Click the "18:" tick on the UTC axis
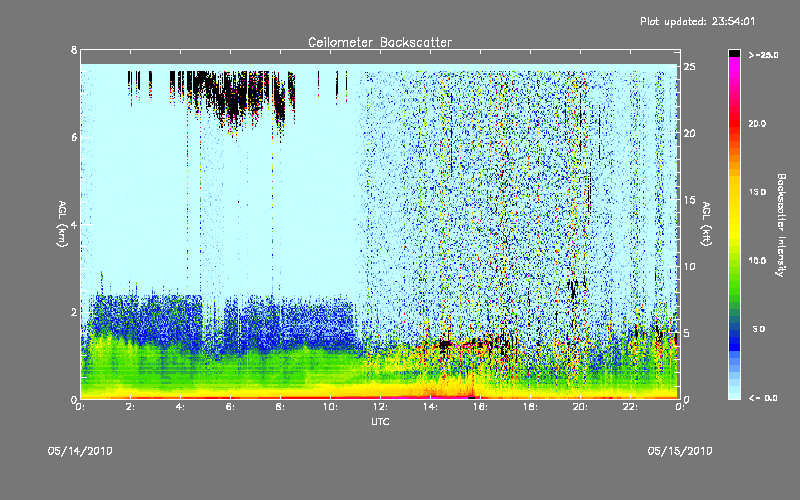The image size is (800, 500). (x=530, y=407)
